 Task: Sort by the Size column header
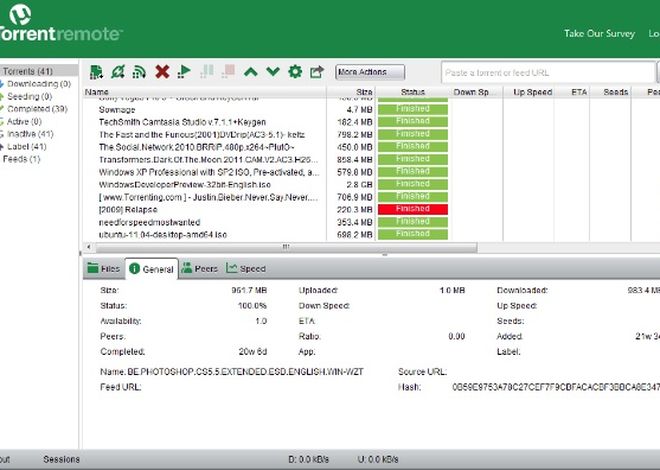point(351,92)
